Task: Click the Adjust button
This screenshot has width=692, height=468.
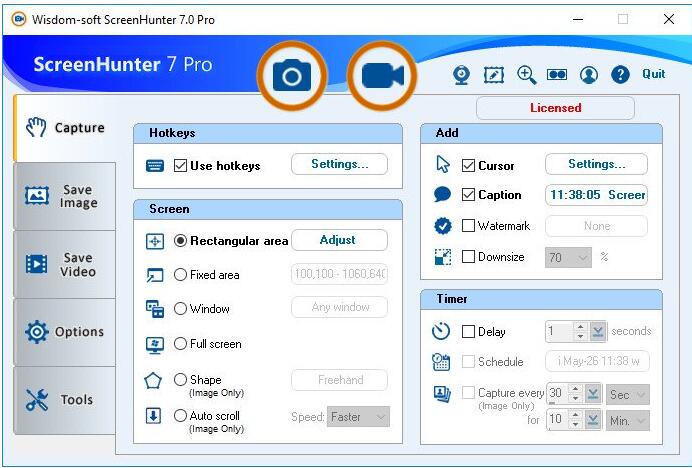Action: [x=339, y=240]
